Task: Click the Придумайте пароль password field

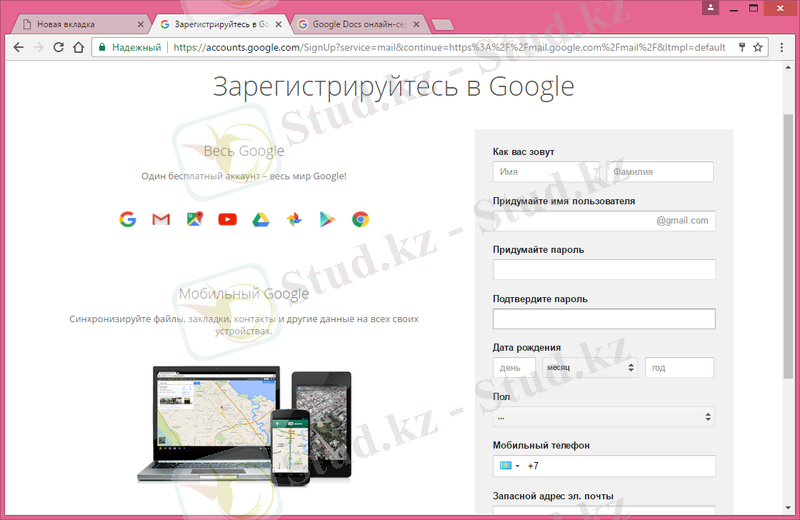Action: coord(604,269)
